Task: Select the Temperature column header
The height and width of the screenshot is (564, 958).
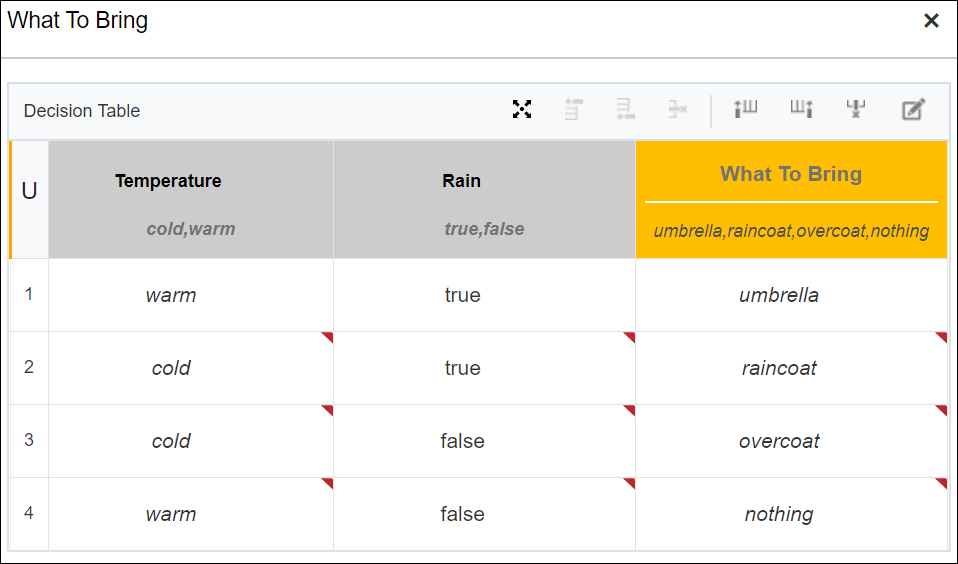Action: point(191,199)
